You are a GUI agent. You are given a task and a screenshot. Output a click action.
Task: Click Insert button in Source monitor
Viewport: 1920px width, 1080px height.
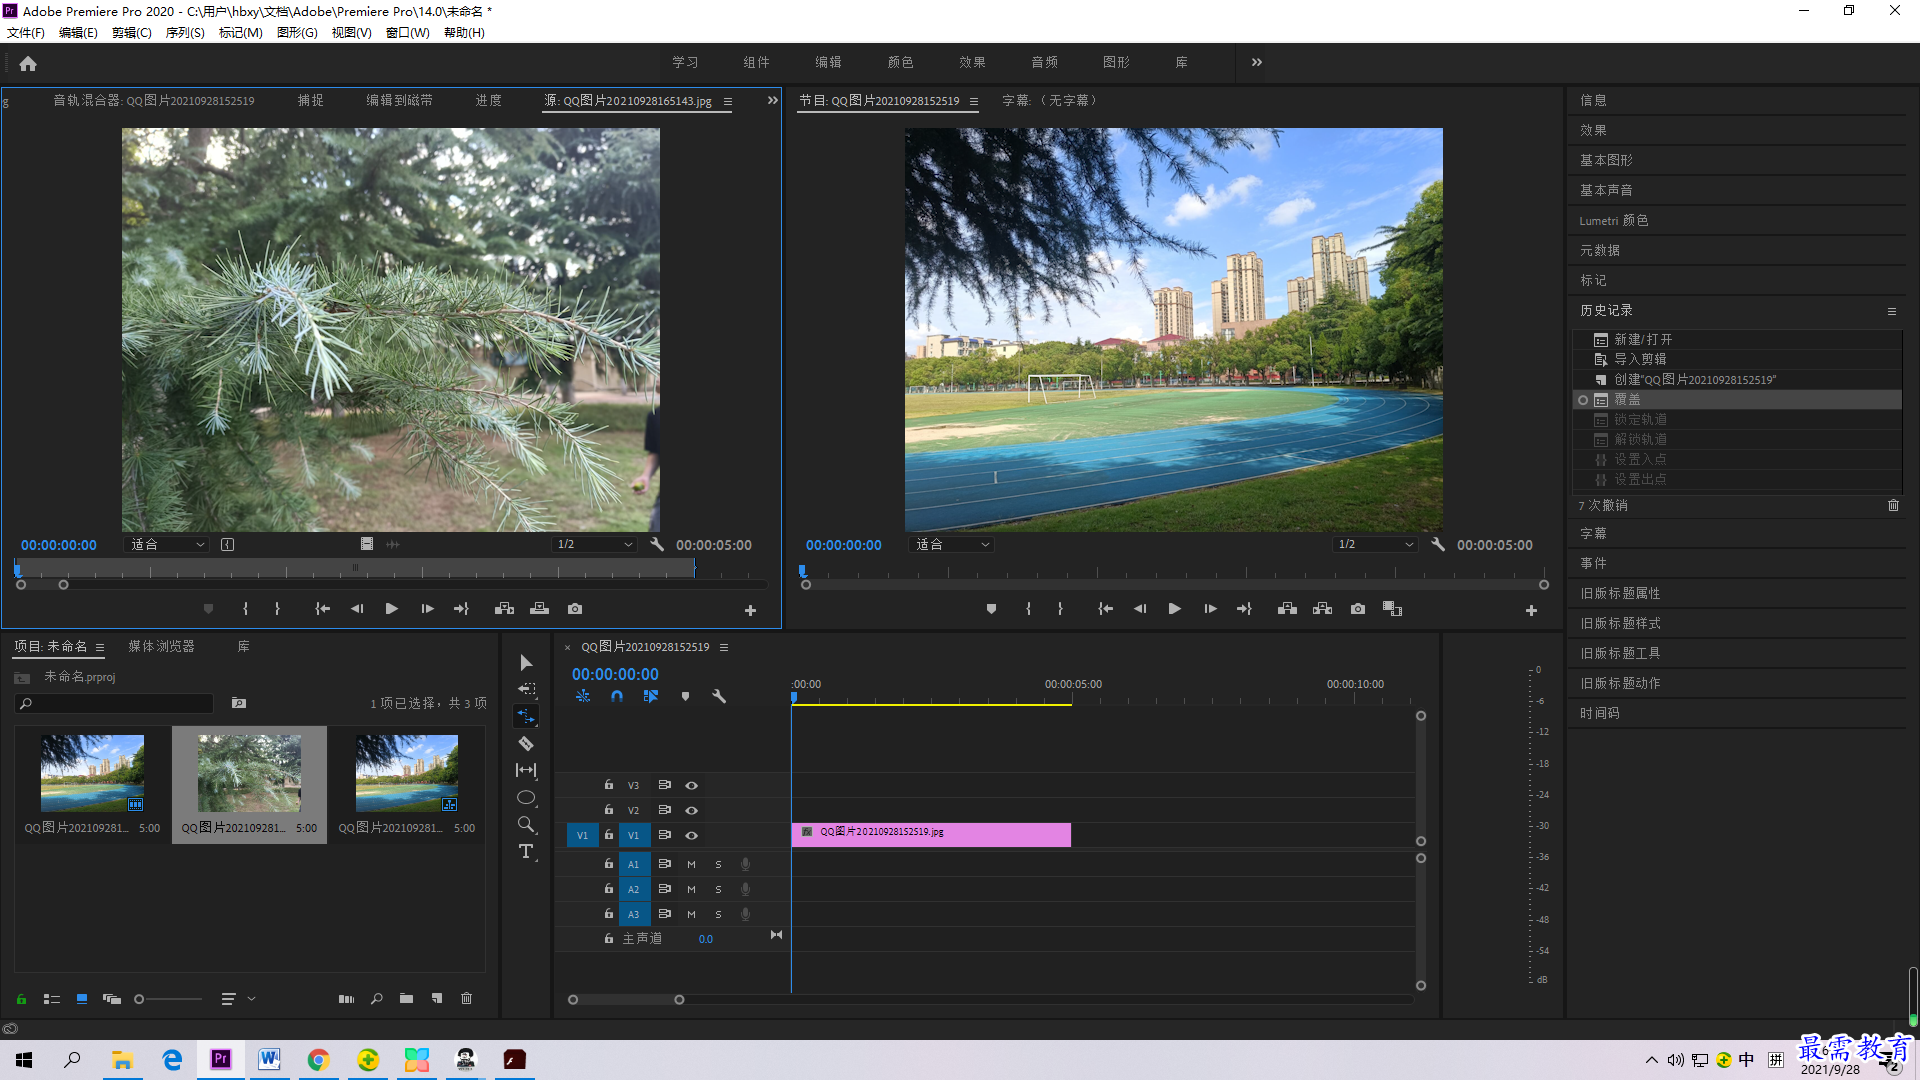pyautogui.click(x=504, y=608)
